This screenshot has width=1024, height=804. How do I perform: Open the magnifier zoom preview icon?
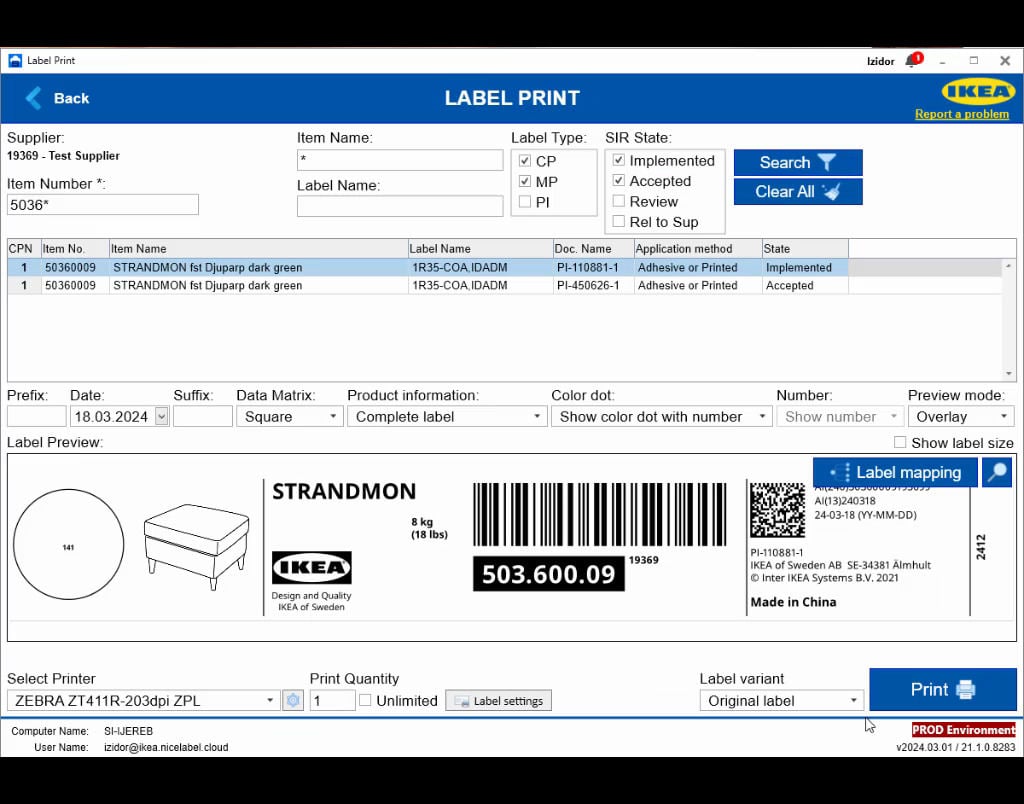[x=997, y=472]
